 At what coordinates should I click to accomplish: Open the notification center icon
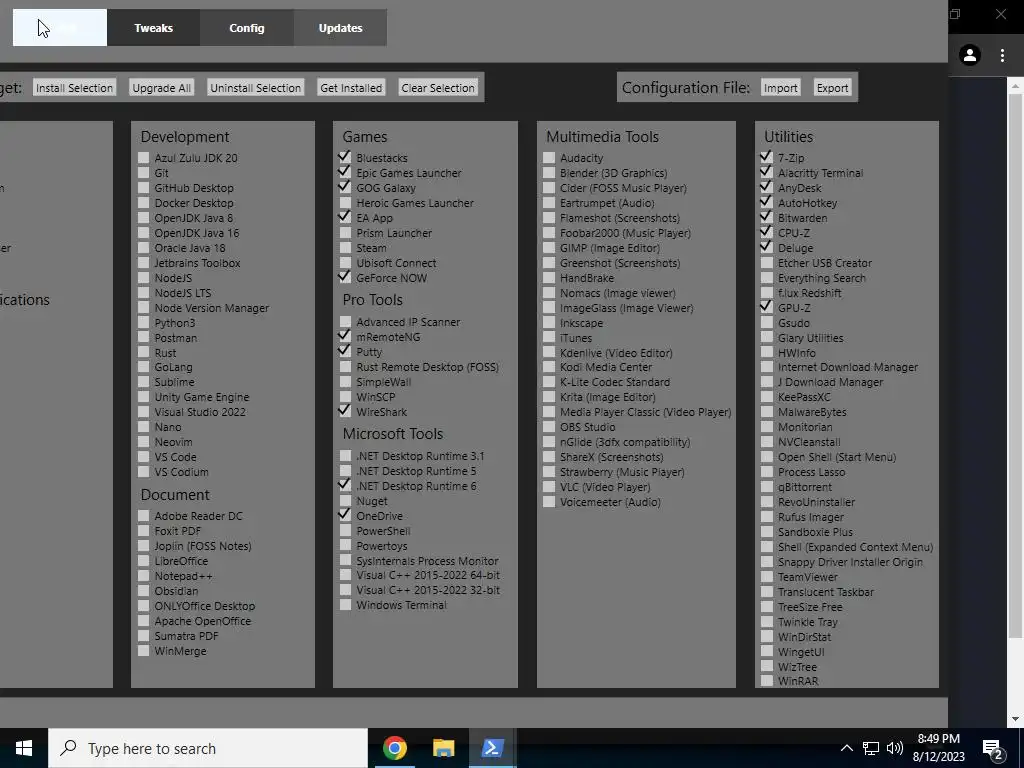[x=993, y=748]
